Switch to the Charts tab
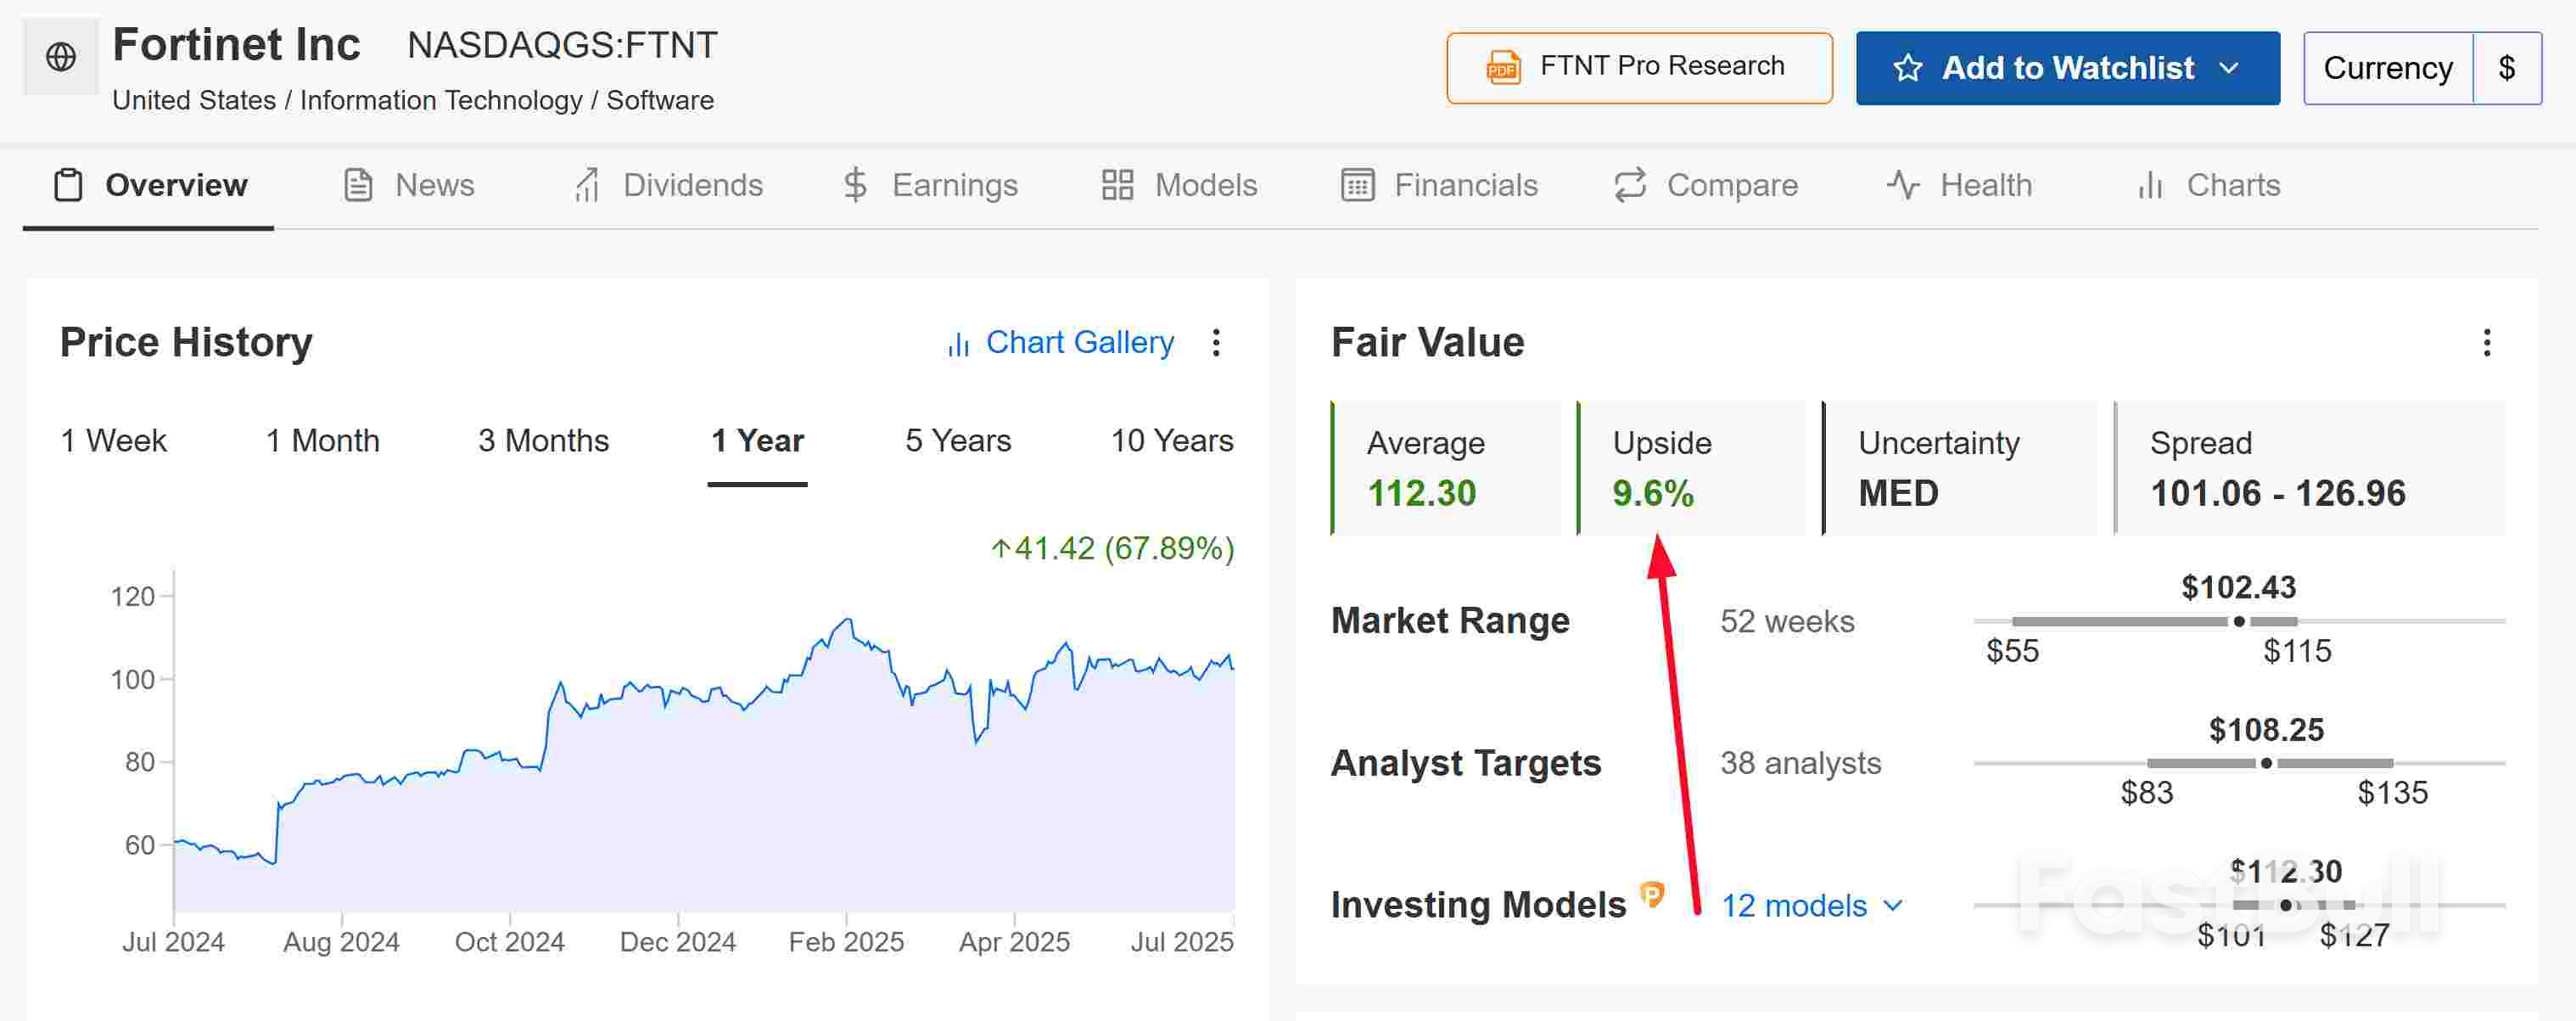 tap(2233, 184)
